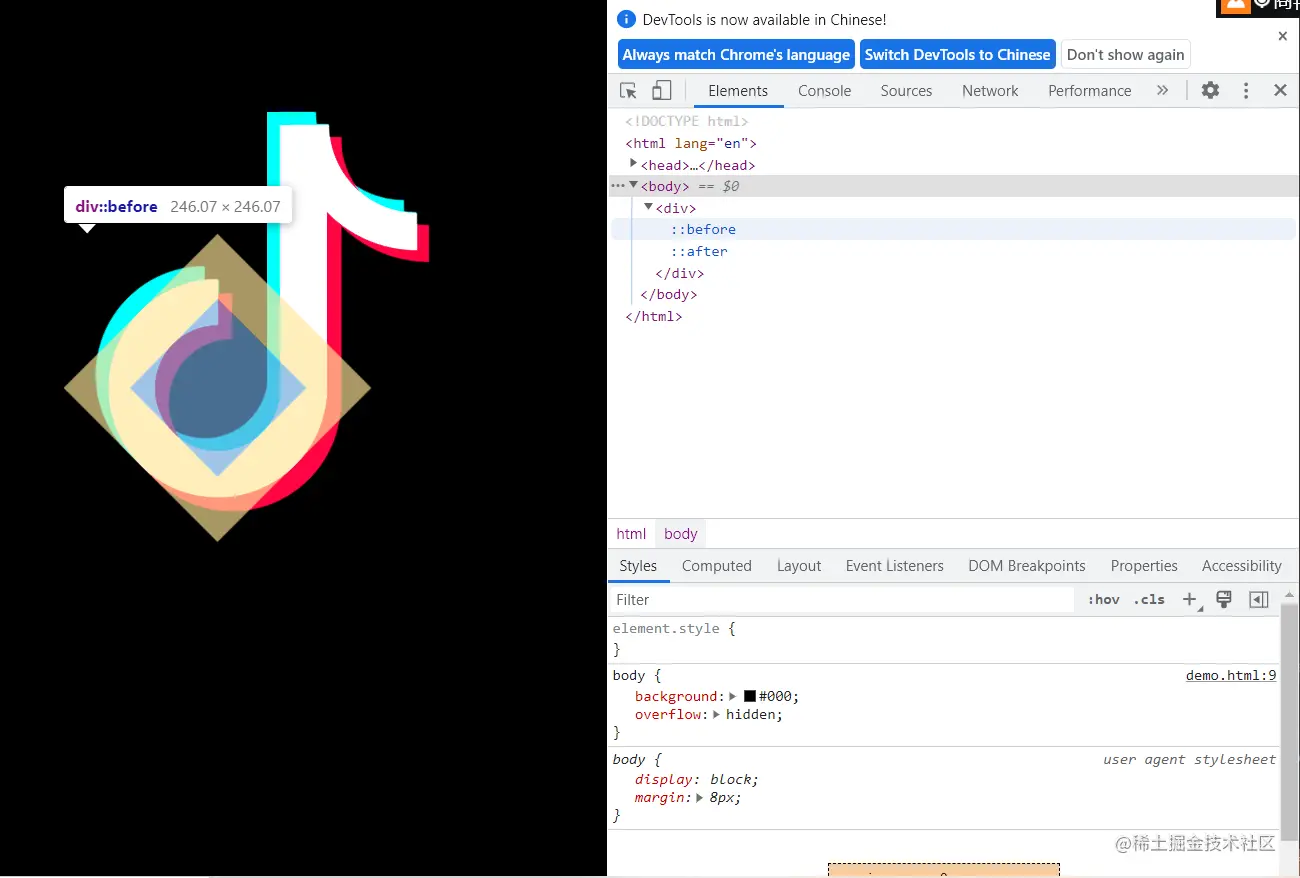Toggle the .cls class editor button
Screen dimensions: 1300x878
pos(1149,599)
